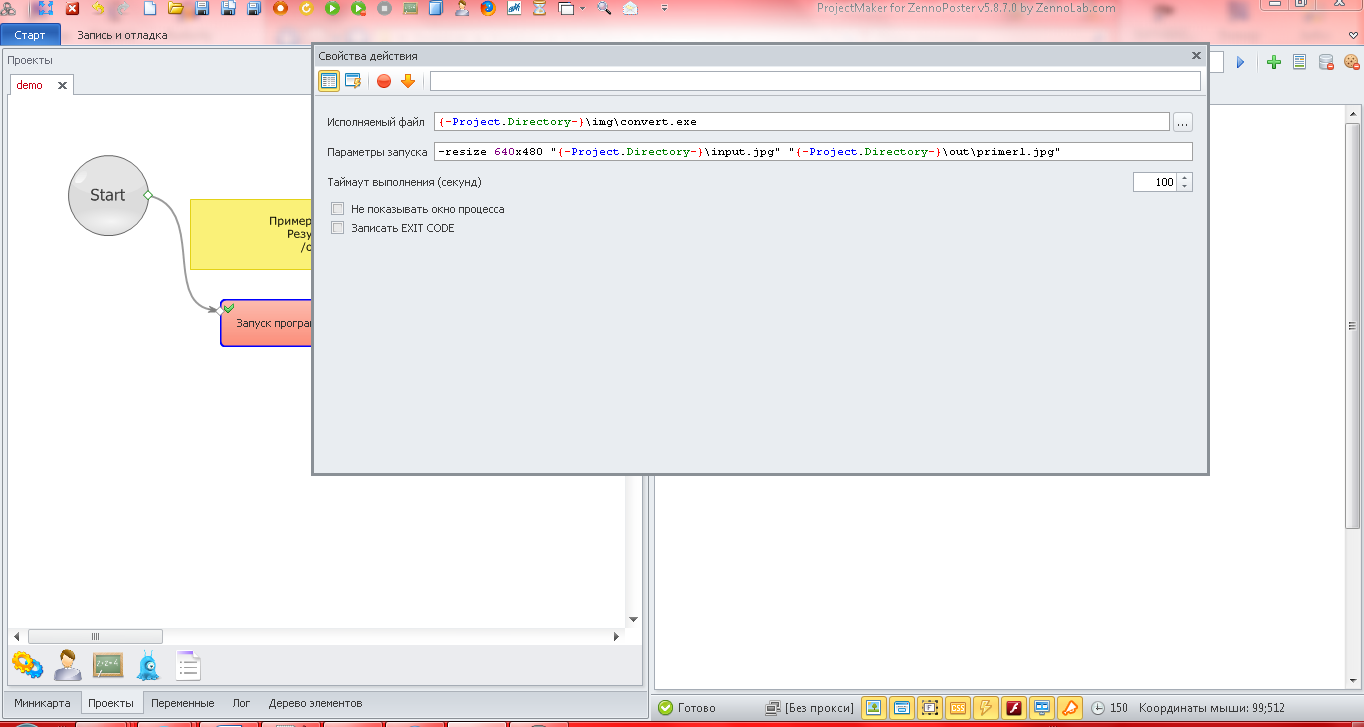Enable 'Не показывать окно процесса' checkbox
The height and width of the screenshot is (727, 1364).
coord(337,209)
